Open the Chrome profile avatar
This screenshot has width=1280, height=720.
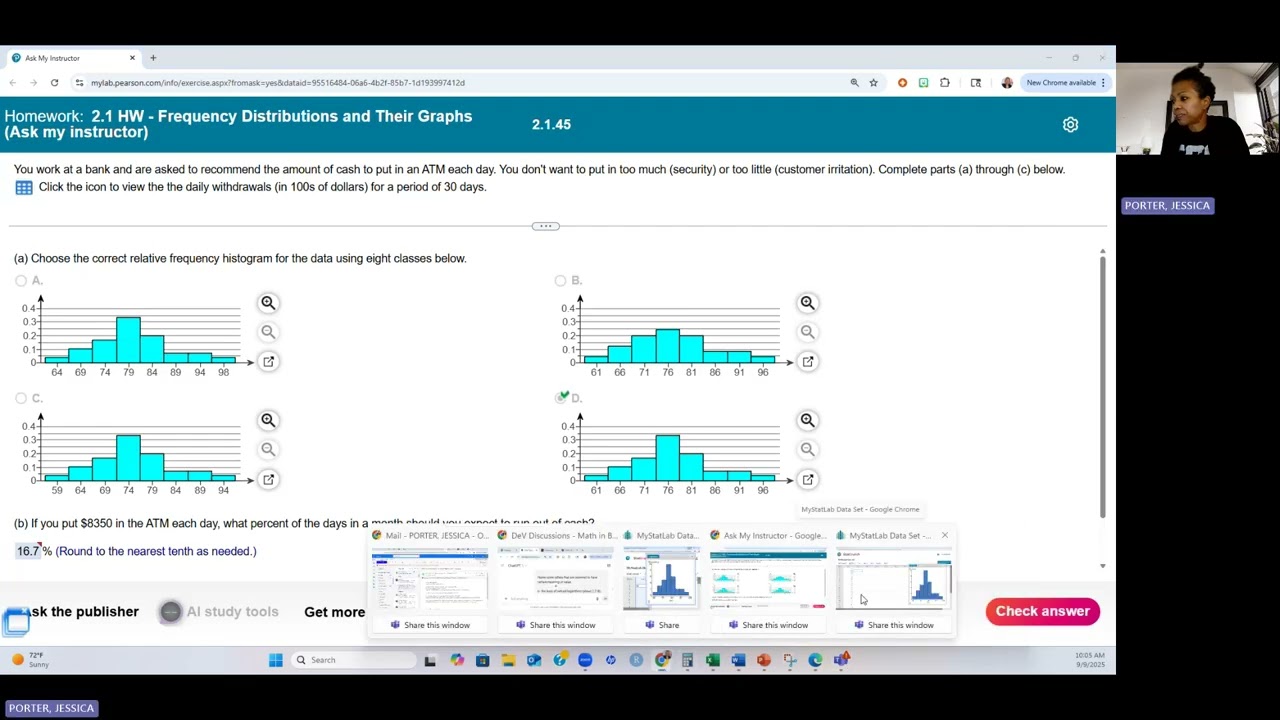tap(1006, 83)
